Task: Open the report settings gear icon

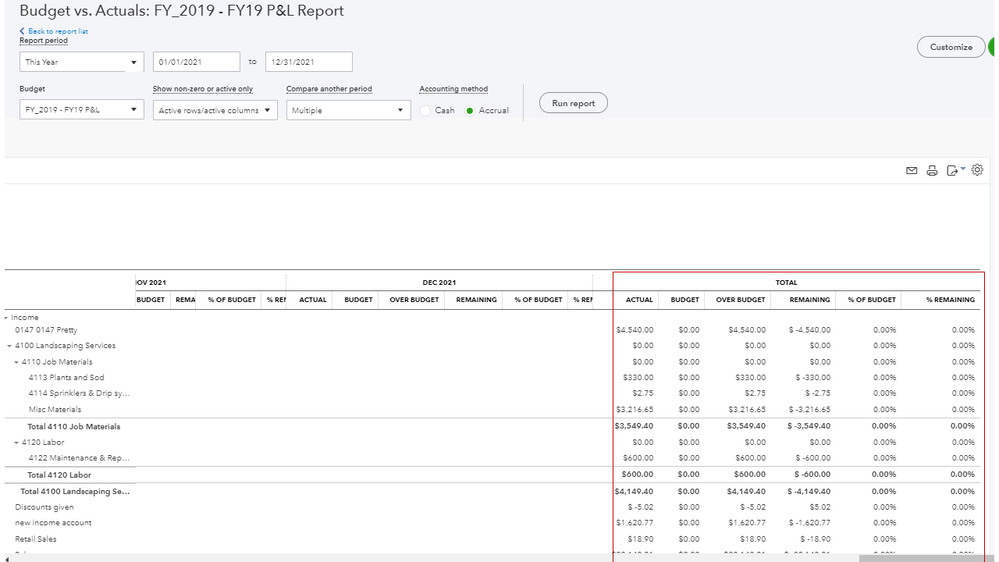Action: [977, 170]
